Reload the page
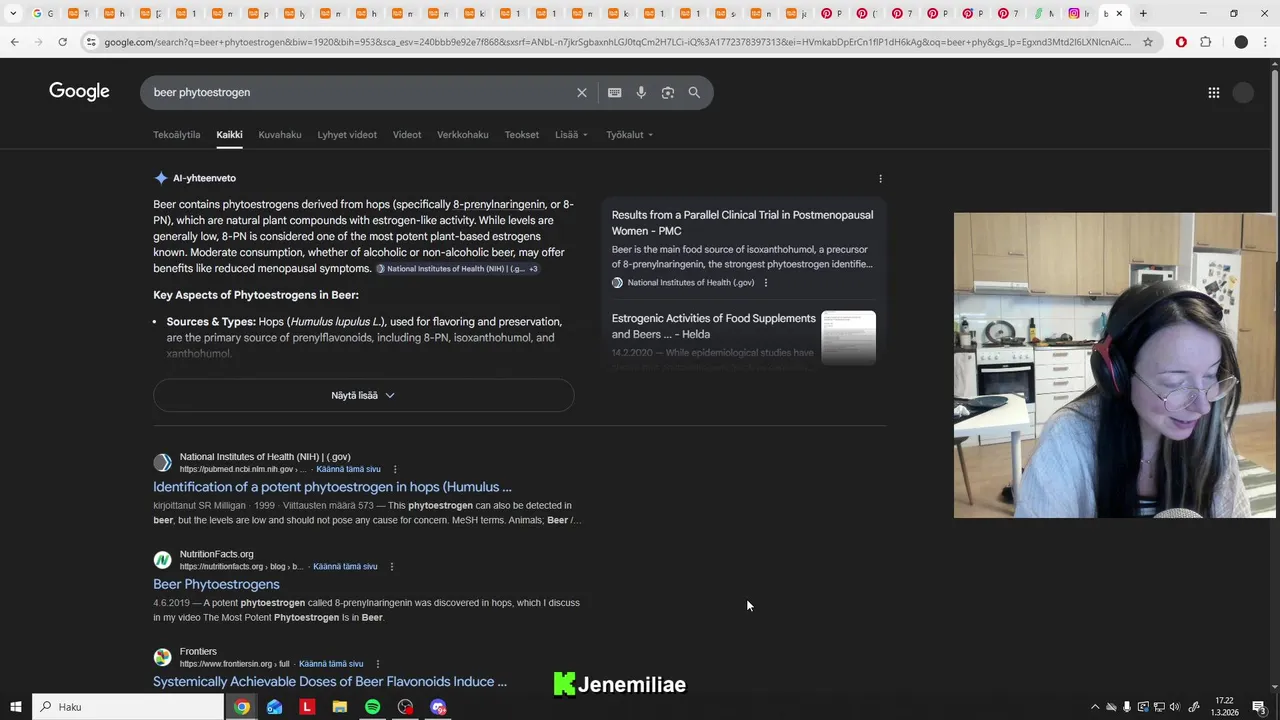Image resolution: width=1280 pixels, height=720 pixels. pyautogui.click(x=62, y=42)
